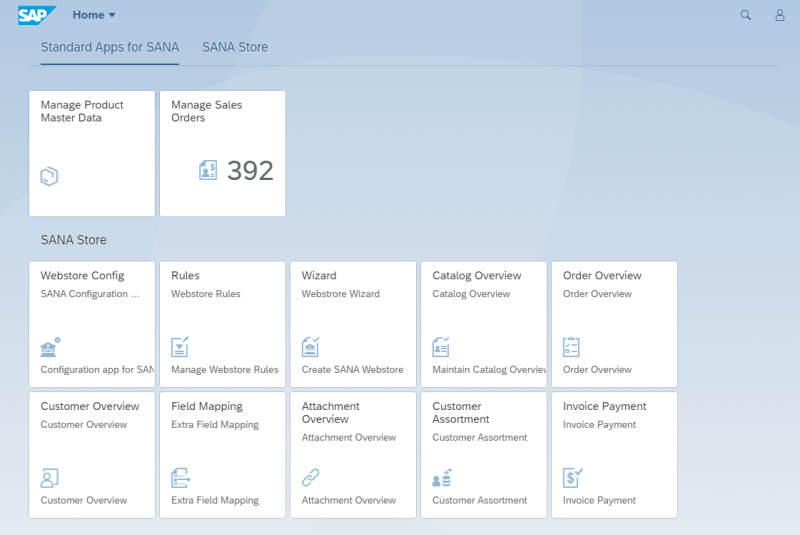Open the Manage Product Master Data tile title
Screen dimensions: 800x535
point(82,111)
